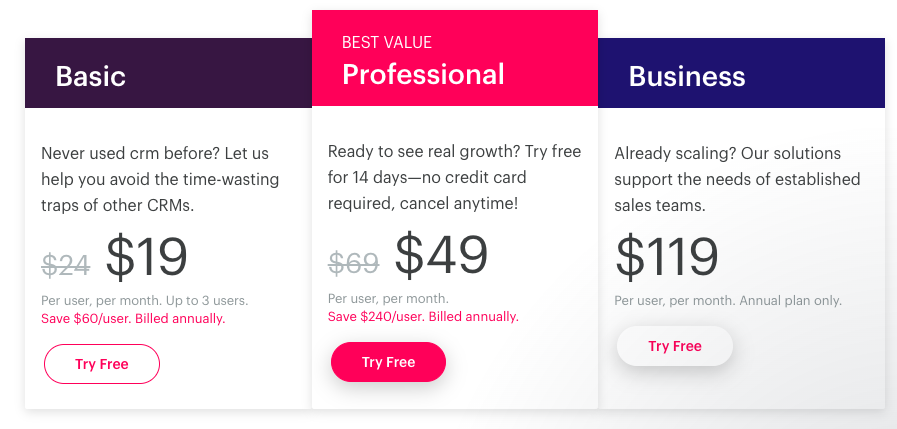Screen dimensions: 897x429
Task: Click 'Save $60/user. Billed annually.' text
Action: pos(133,319)
